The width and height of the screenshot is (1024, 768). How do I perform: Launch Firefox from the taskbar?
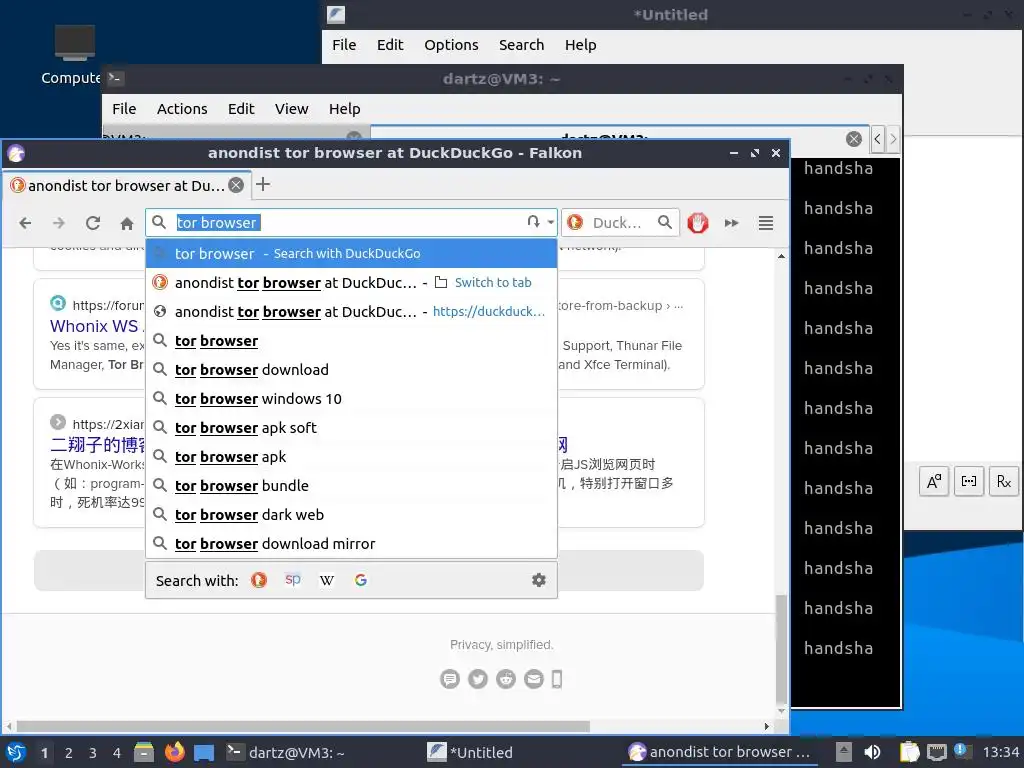pos(174,752)
